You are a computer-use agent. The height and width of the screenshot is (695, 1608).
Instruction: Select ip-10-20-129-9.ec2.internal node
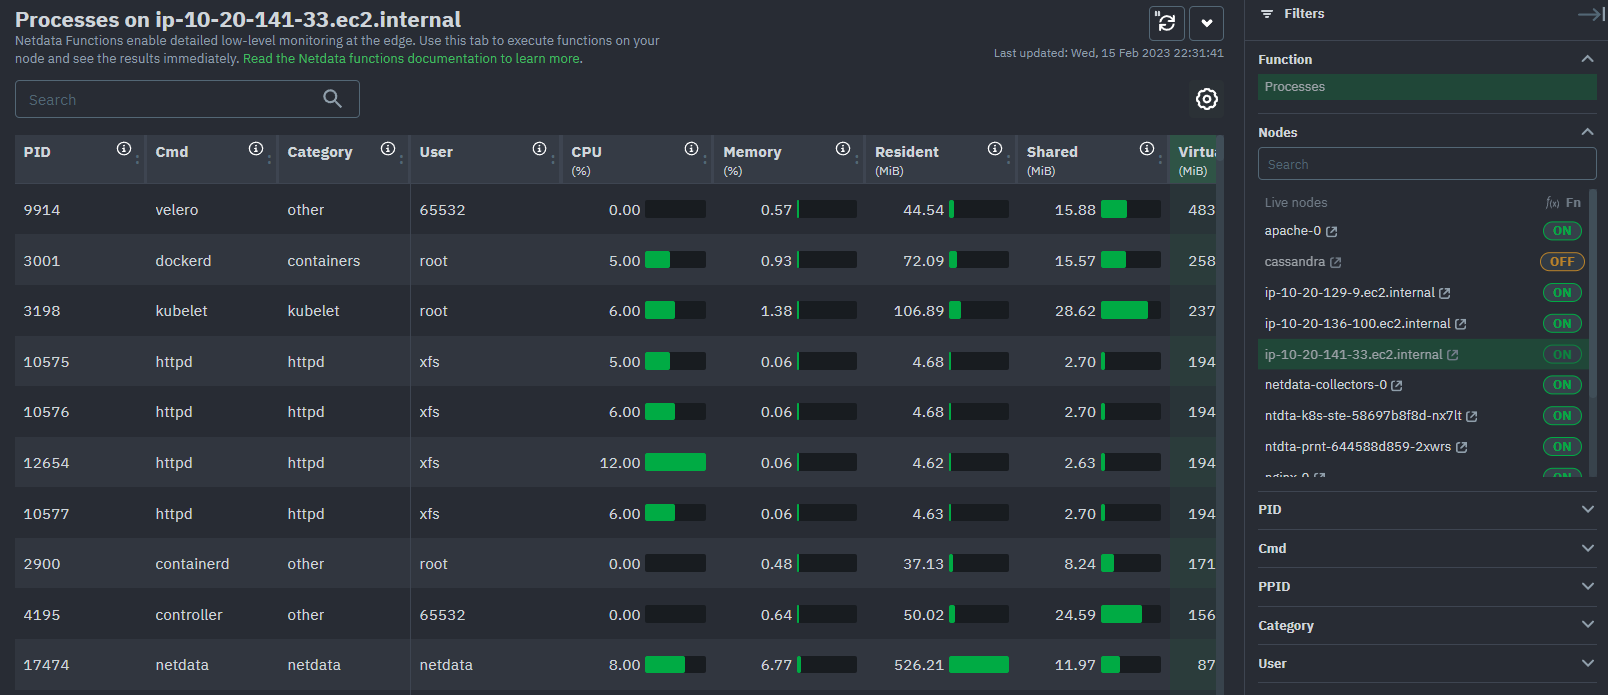click(1348, 293)
